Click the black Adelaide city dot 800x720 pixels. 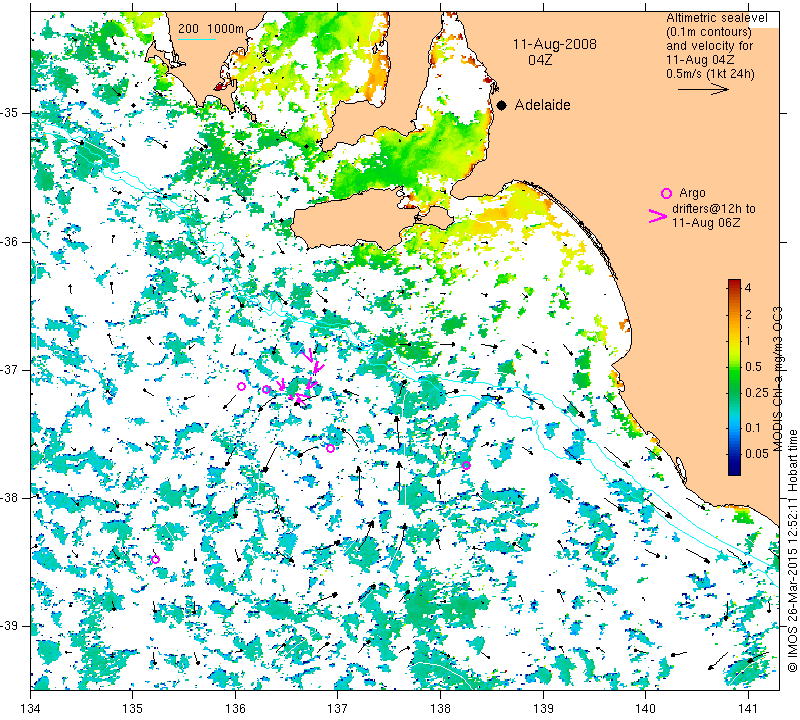click(502, 105)
